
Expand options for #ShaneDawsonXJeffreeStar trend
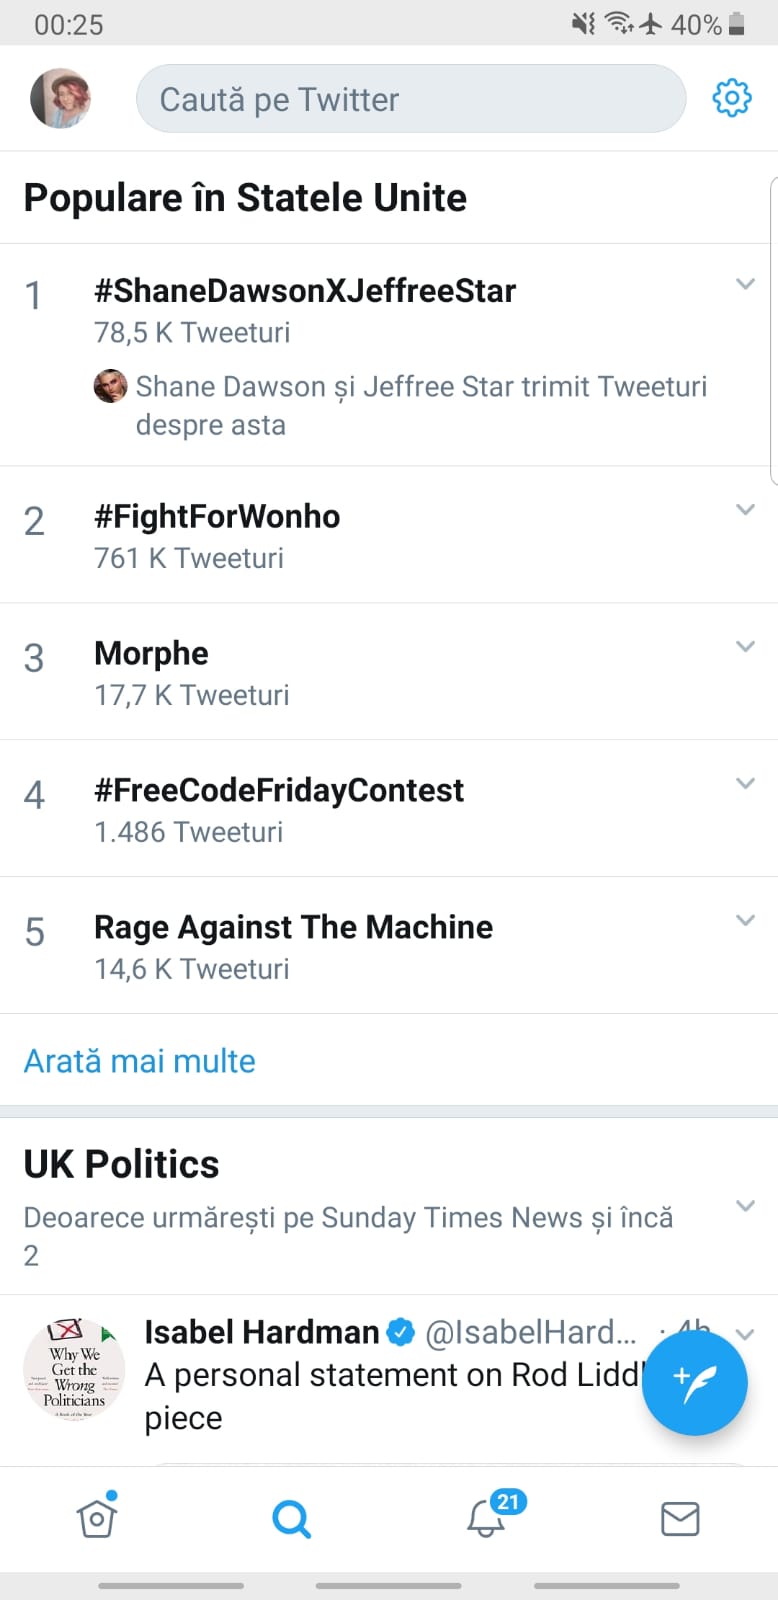[x=745, y=284]
